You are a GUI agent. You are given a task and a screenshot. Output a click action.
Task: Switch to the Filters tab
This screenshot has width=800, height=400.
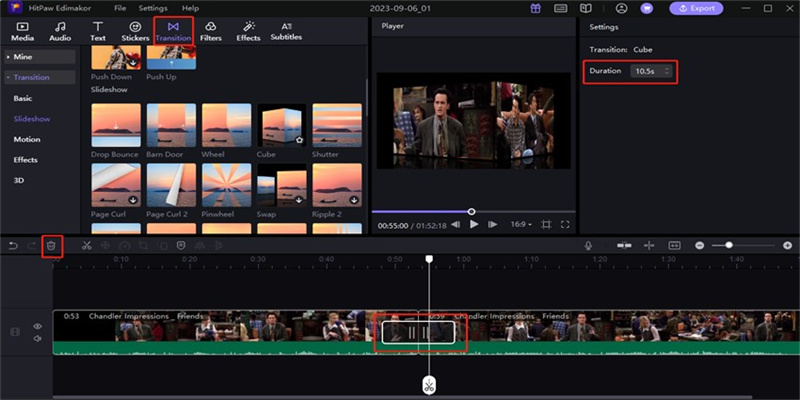210,31
